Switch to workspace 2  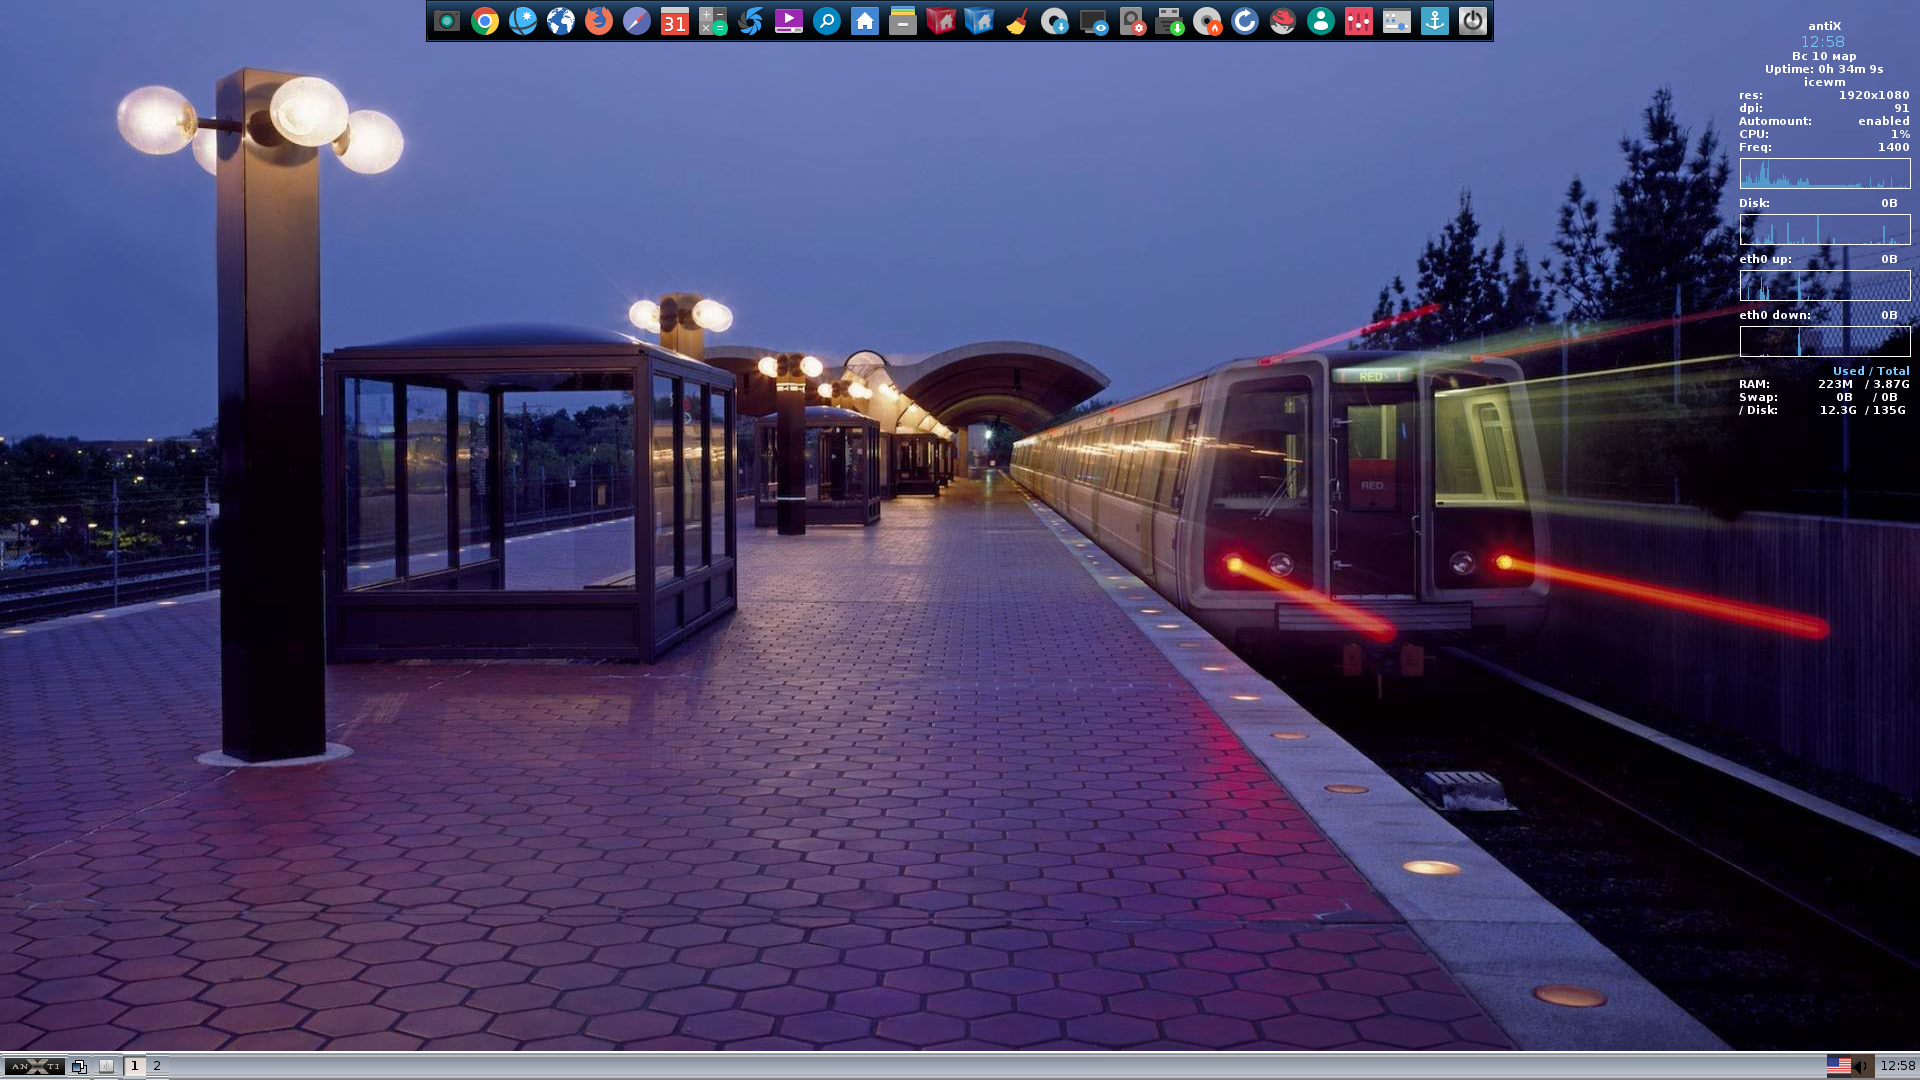[x=156, y=1066]
